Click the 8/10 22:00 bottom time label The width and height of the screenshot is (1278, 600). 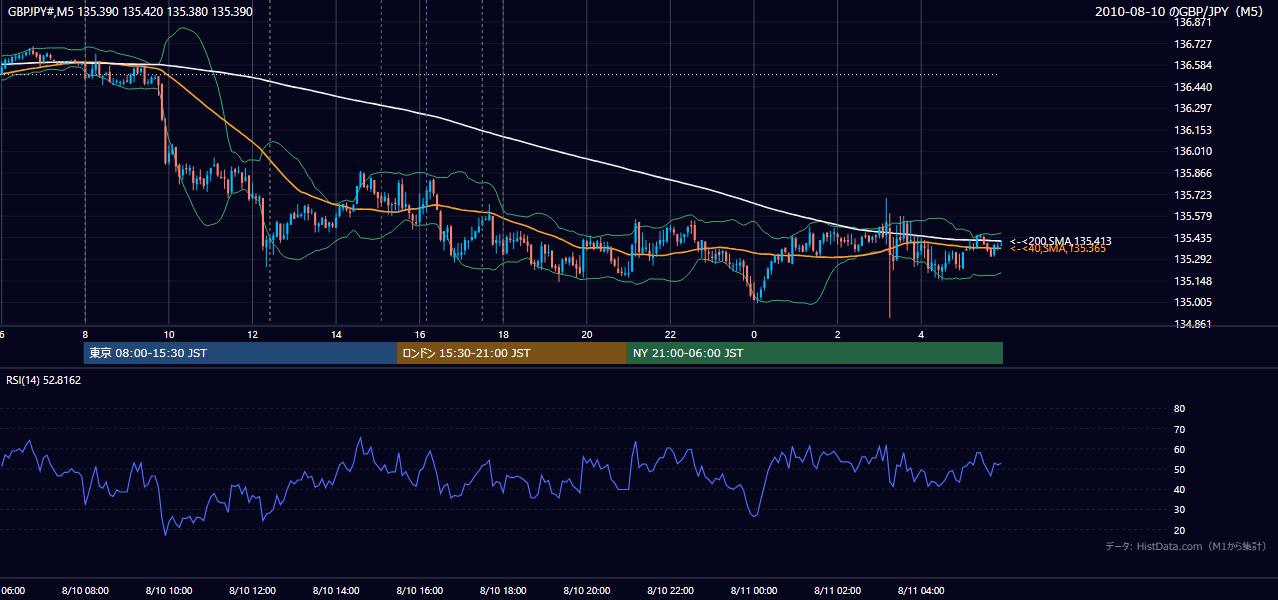tap(669, 591)
